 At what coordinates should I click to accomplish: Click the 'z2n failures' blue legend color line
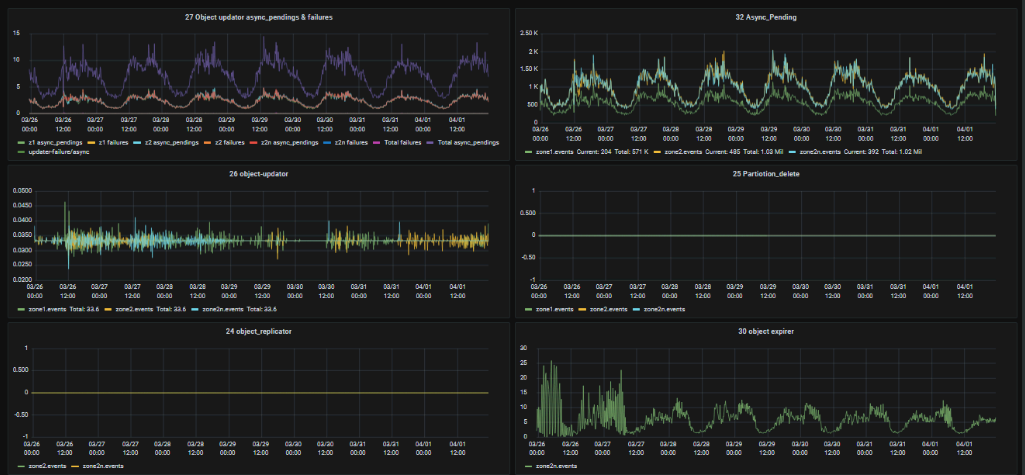click(x=329, y=142)
